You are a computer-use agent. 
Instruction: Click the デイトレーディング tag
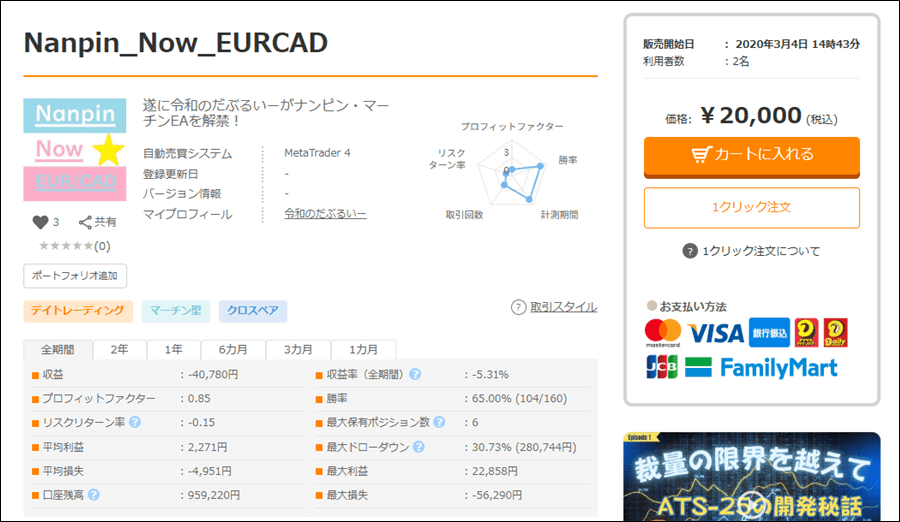pos(77,311)
